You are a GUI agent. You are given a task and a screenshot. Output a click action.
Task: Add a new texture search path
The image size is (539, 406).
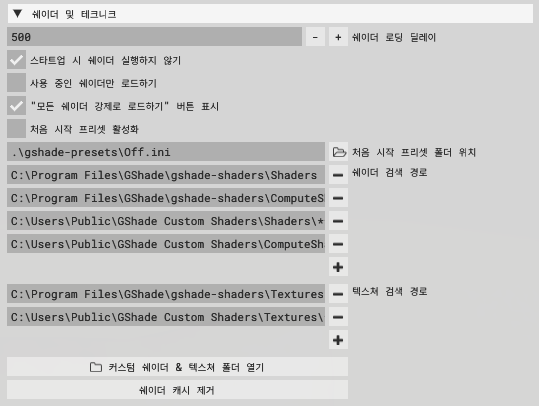[338, 340]
